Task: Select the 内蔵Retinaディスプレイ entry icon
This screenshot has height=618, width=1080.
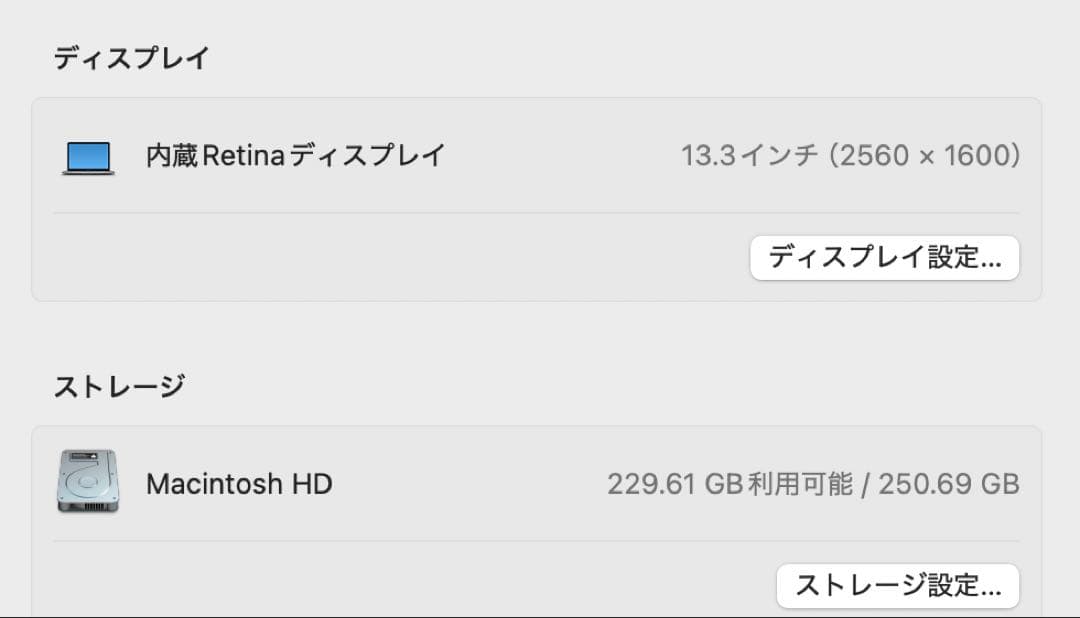Action: click(x=88, y=156)
